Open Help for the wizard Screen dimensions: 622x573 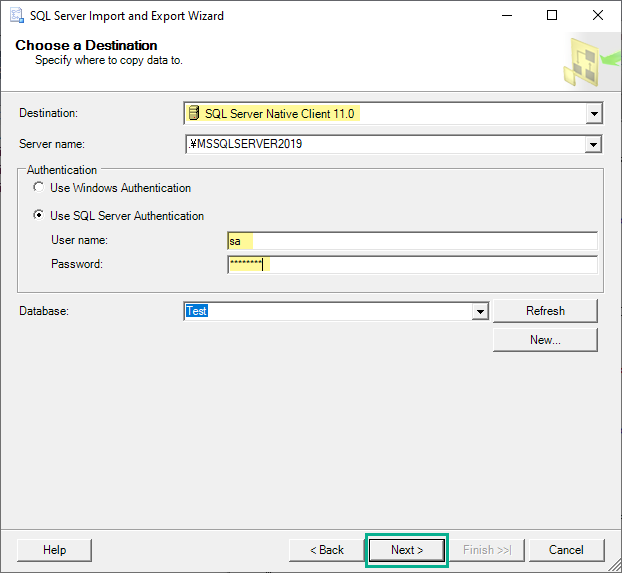tap(54, 550)
